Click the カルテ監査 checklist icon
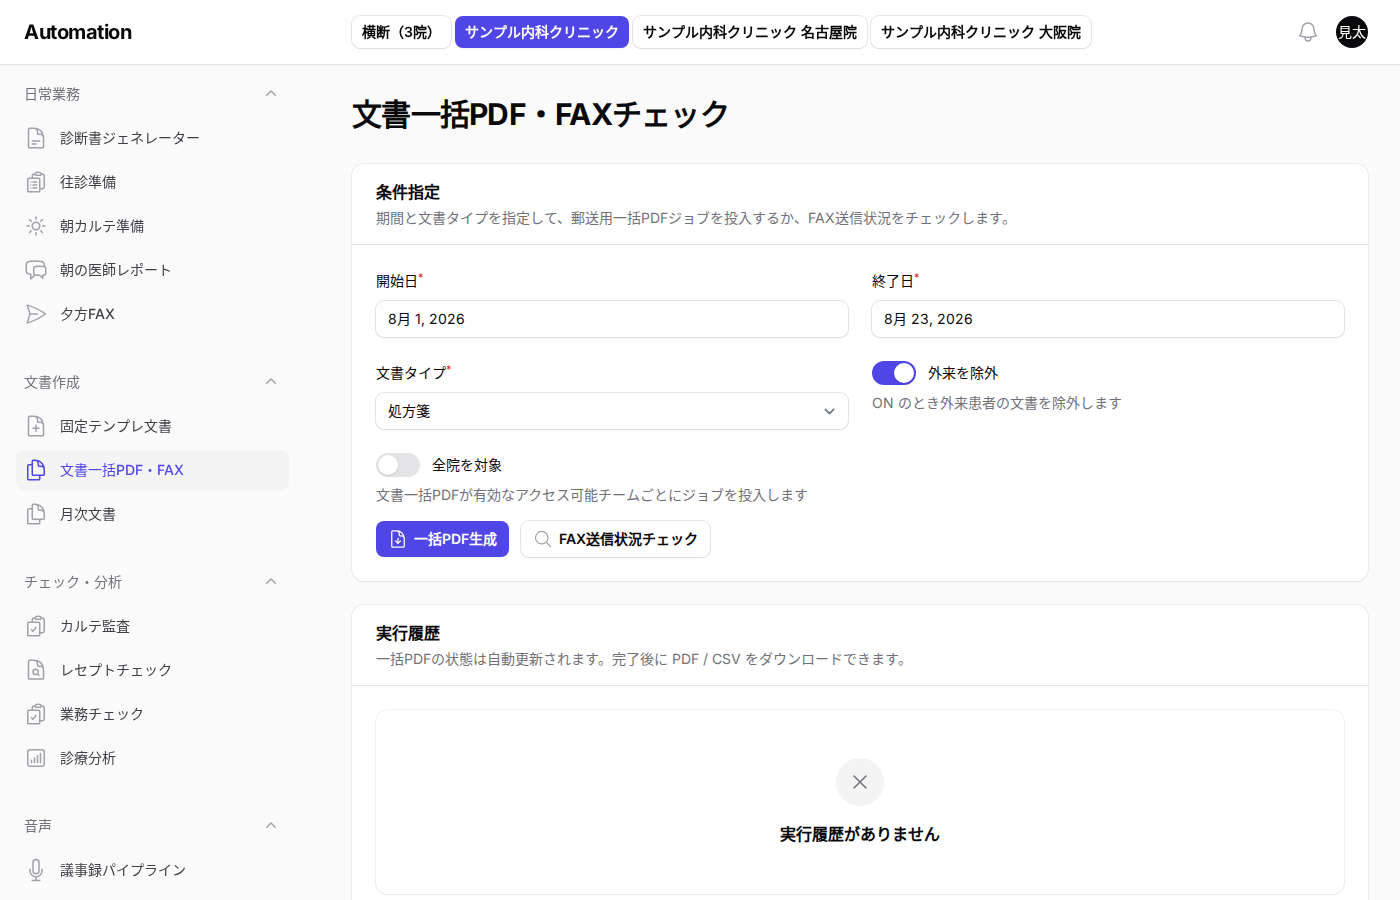Screen dimensions: 1400x900 click(36, 626)
